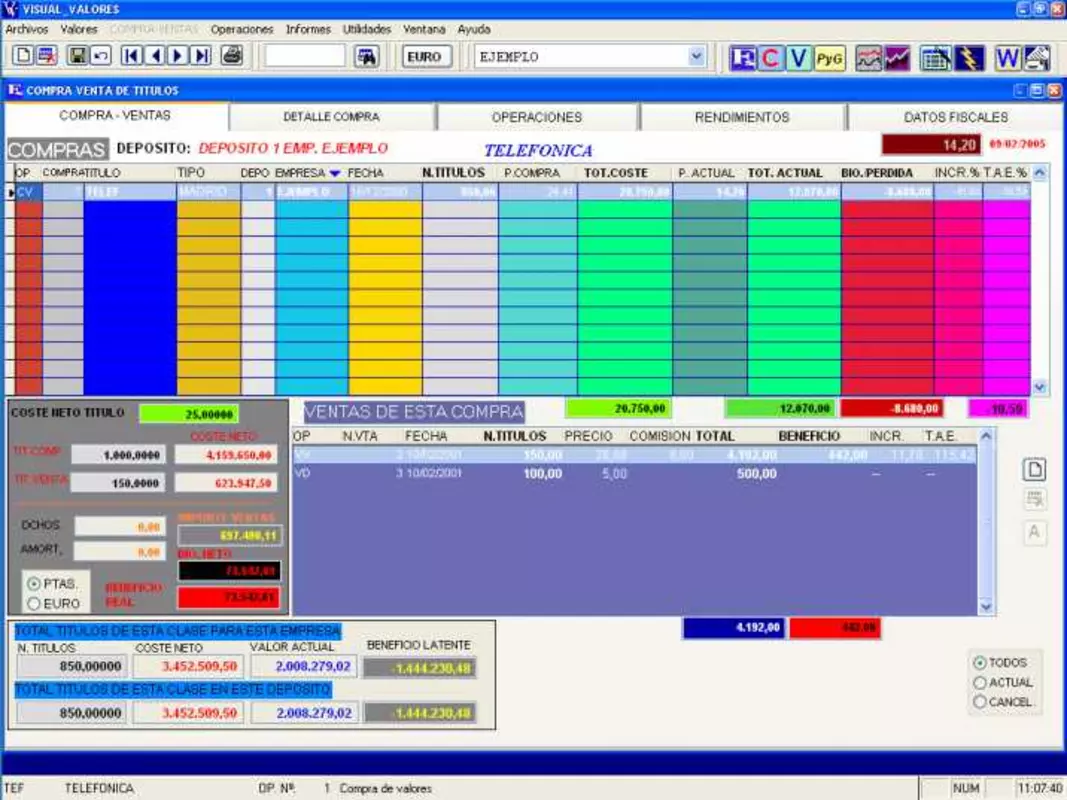Screen dimensions: 1067x800
Task: Click edit sale icon beside ventas list
Action: tap(1034, 500)
